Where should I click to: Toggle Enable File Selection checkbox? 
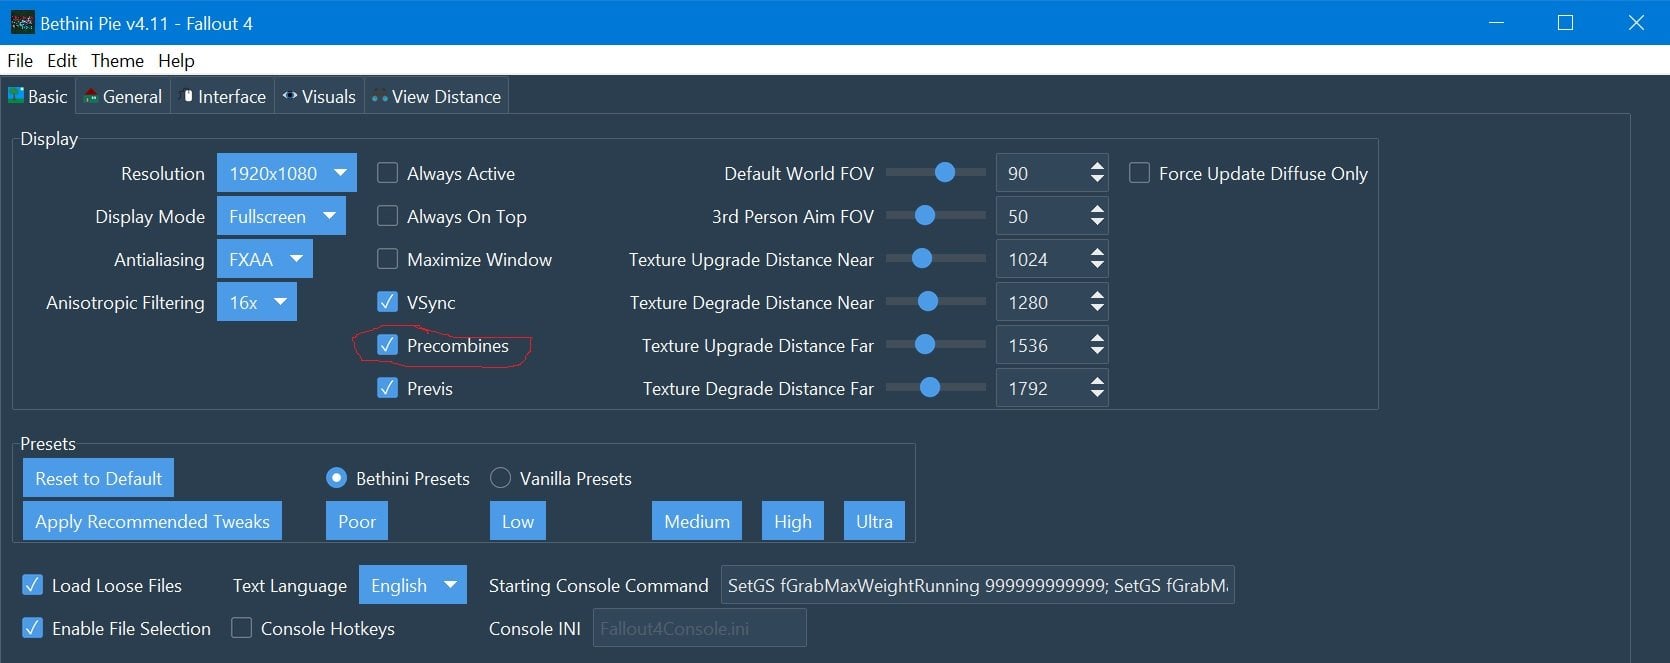pyautogui.click(x=32, y=628)
